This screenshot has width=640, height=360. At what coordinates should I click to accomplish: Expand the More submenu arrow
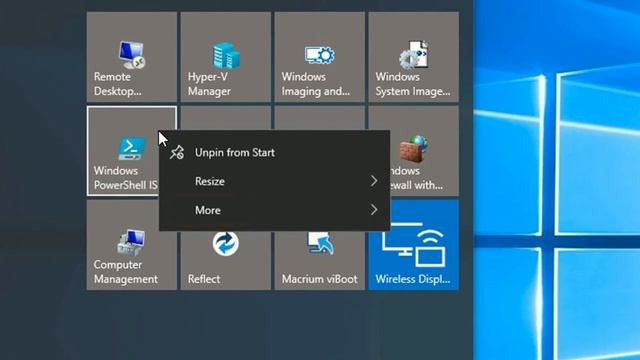373,210
